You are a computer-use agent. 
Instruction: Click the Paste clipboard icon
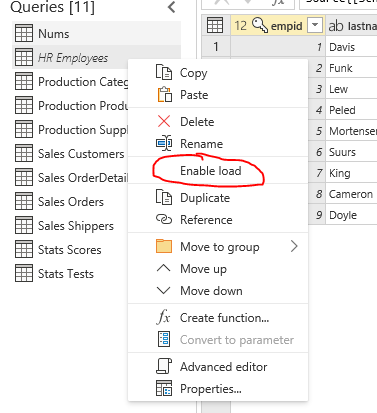pos(164,95)
